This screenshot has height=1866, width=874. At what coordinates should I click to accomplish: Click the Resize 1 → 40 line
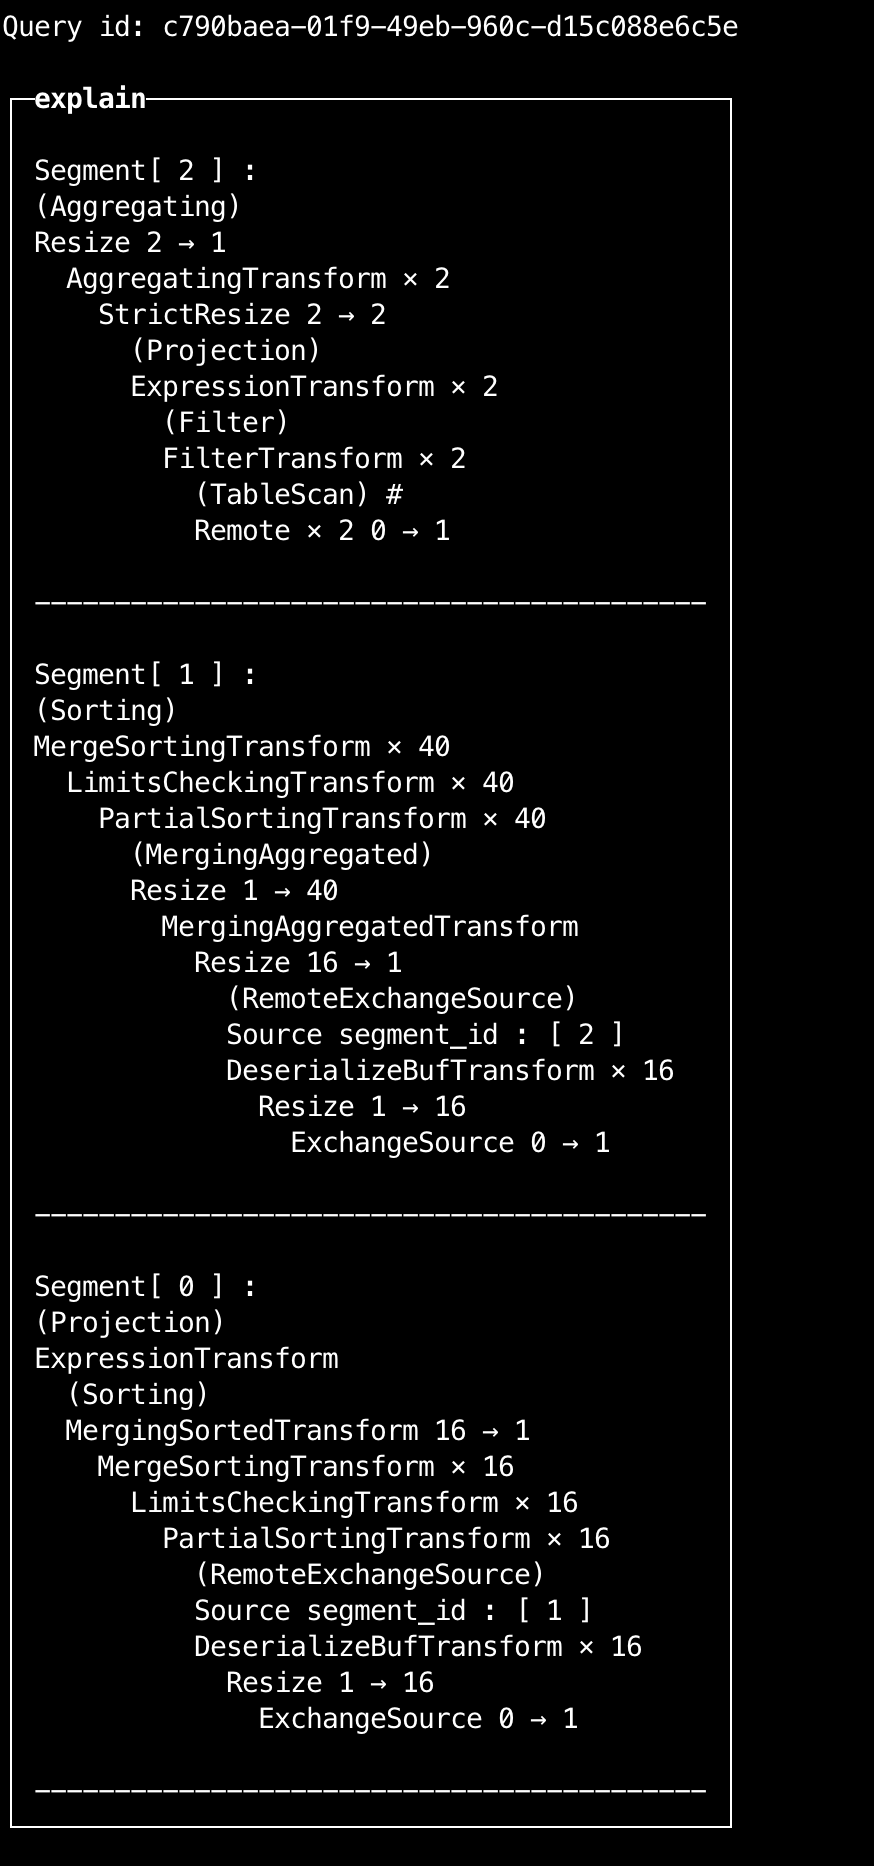coord(234,891)
